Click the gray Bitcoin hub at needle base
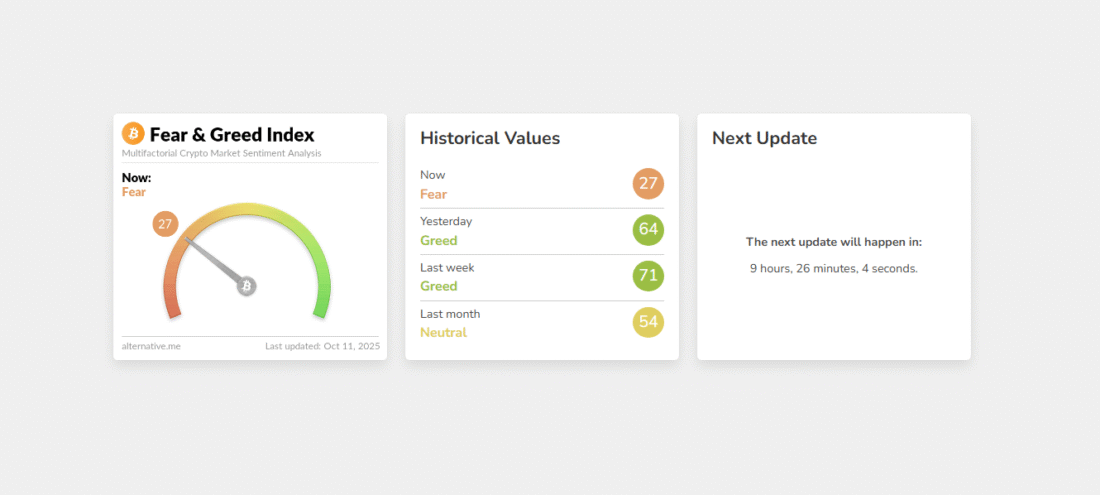The height and width of the screenshot is (495, 1100). (x=246, y=286)
